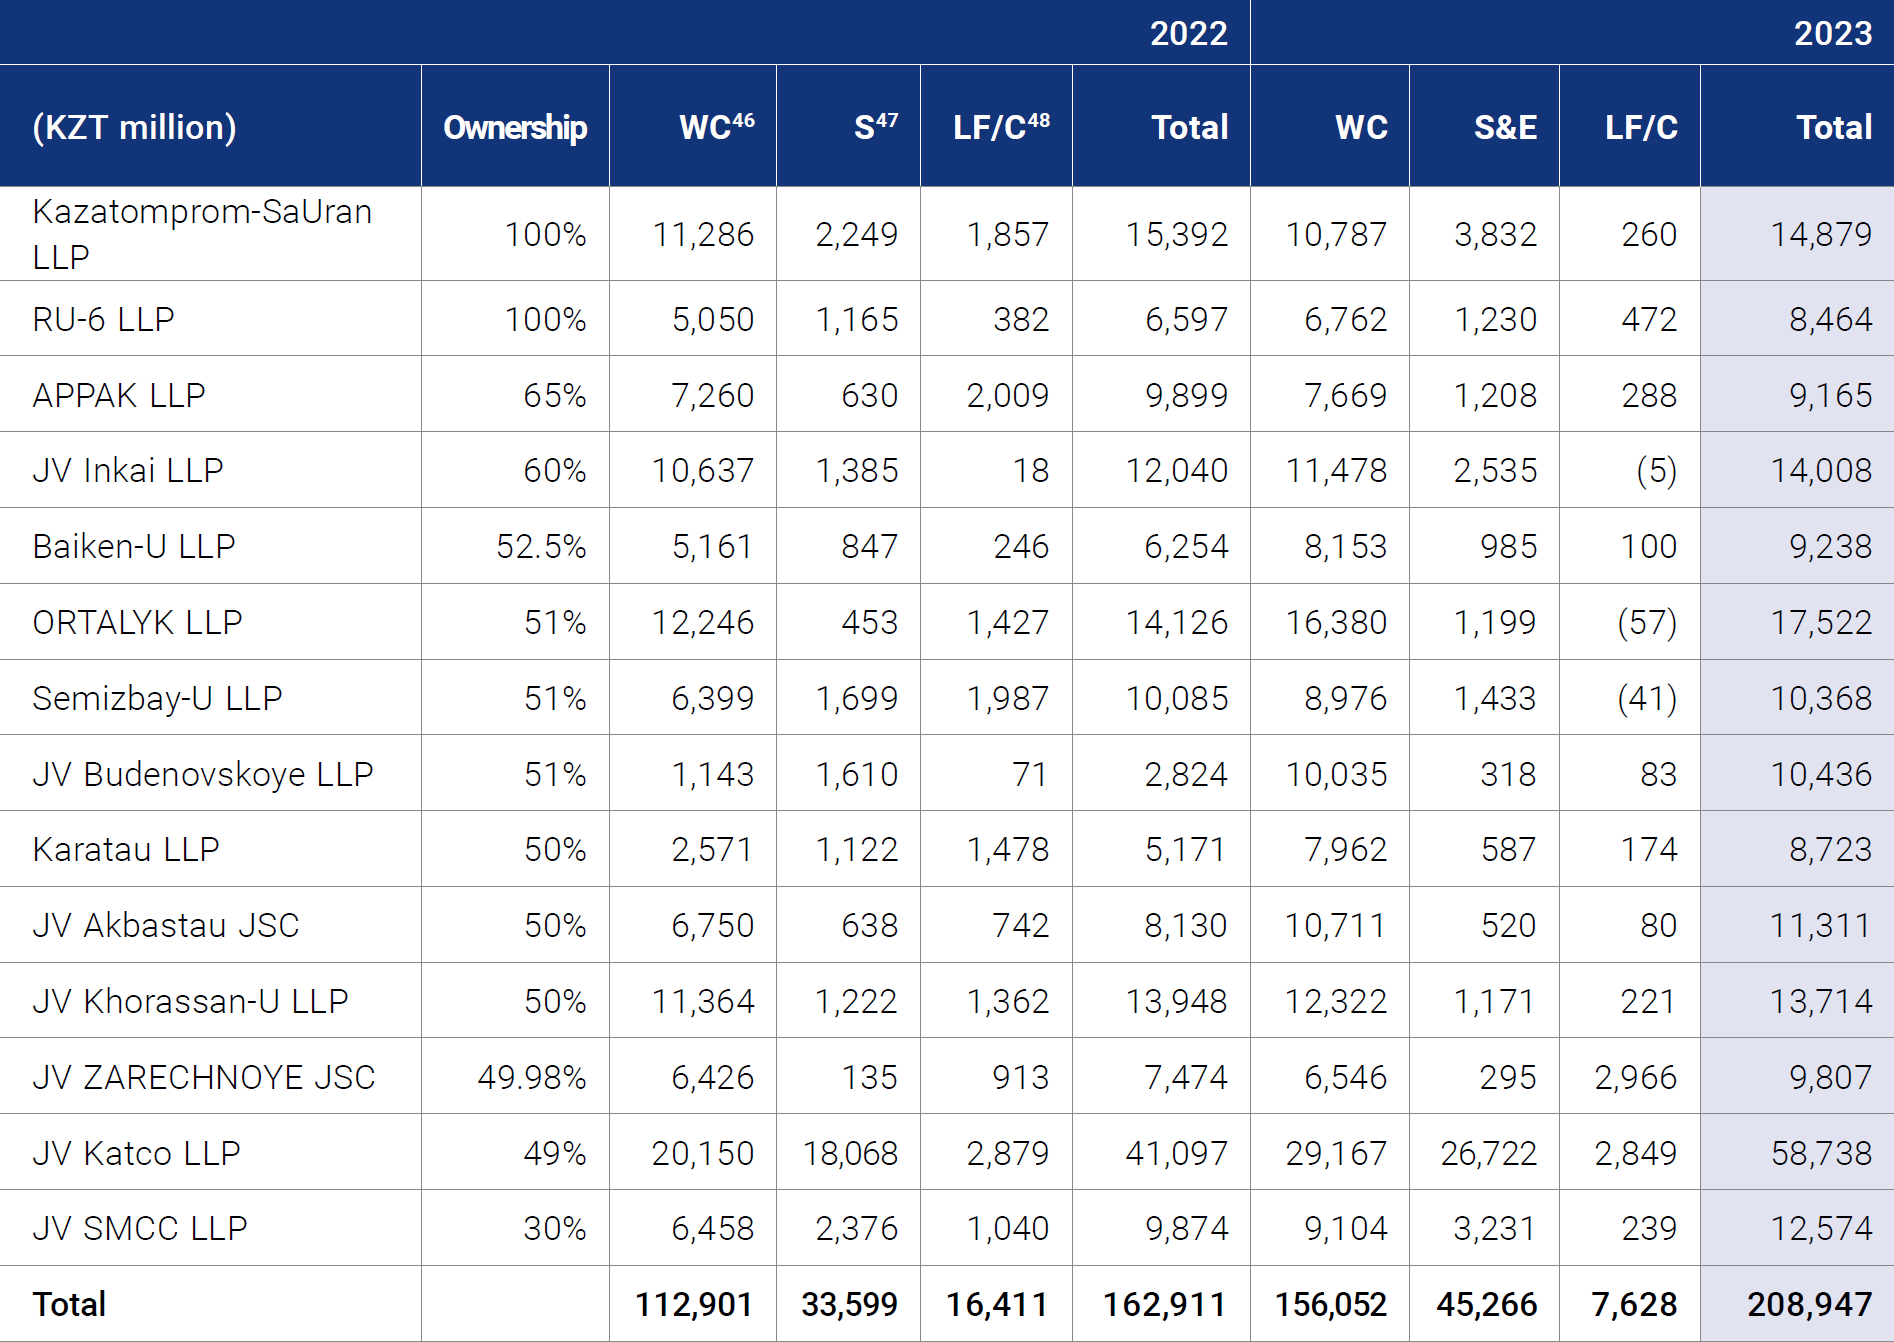Click the bold 'Total' row label
Screen dimensions: 1894x1342
[69, 1304]
